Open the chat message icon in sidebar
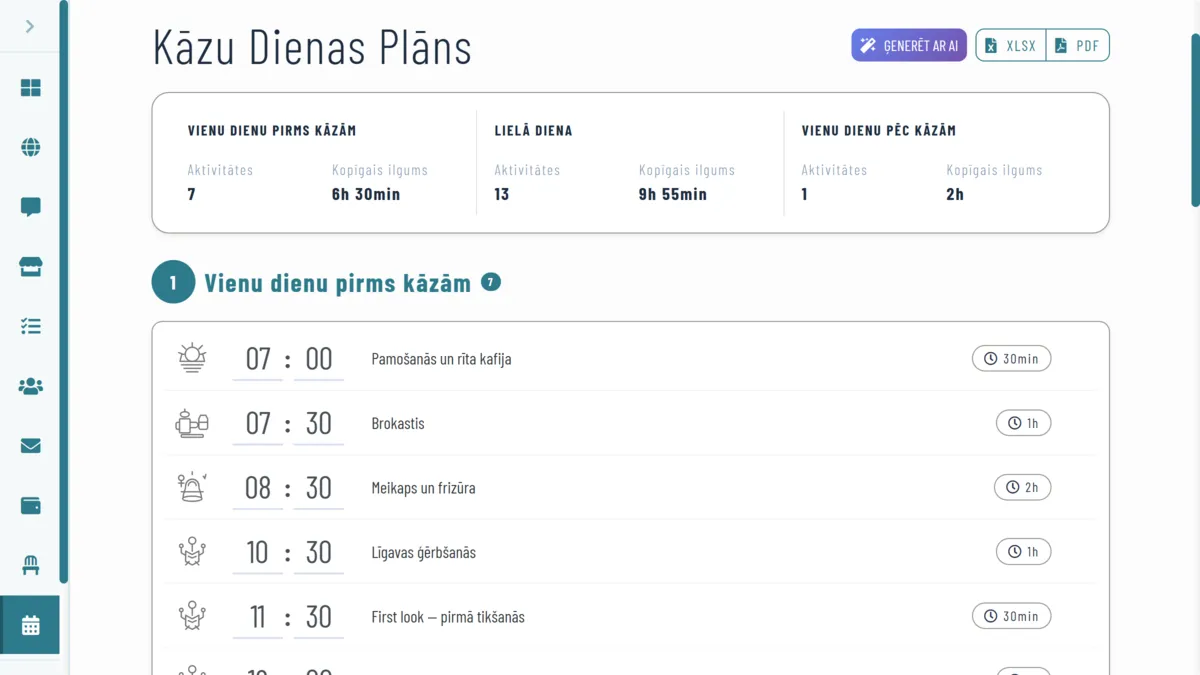This screenshot has width=1200, height=675. pyautogui.click(x=31, y=207)
